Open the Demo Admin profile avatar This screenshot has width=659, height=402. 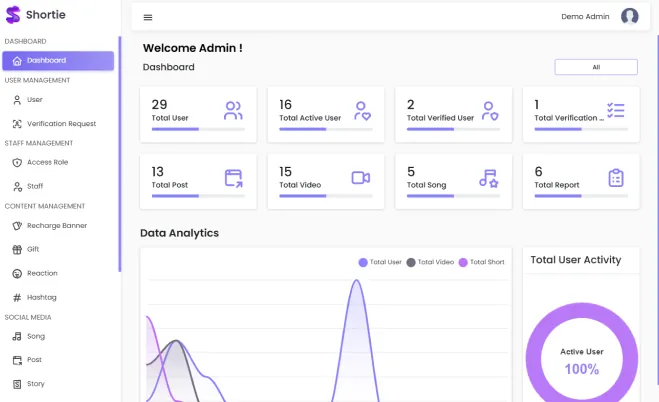click(x=630, y=16)
